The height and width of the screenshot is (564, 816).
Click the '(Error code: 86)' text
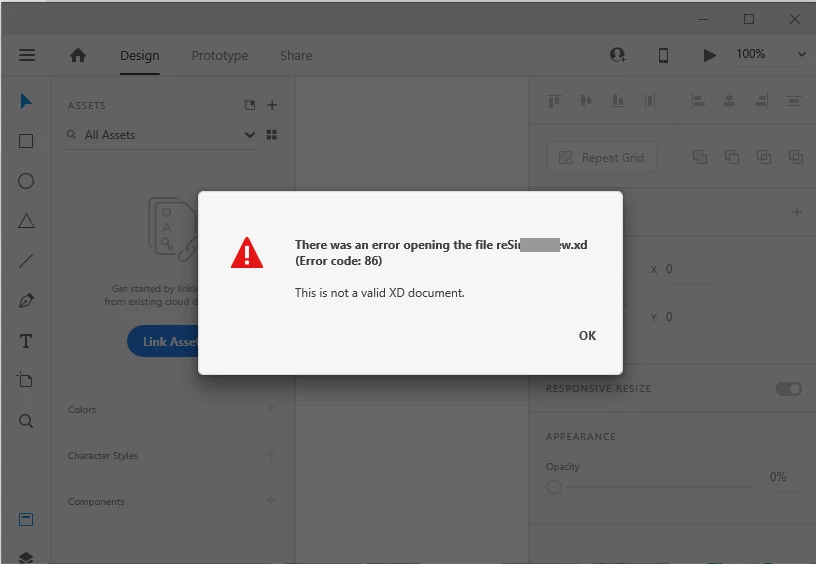pyautogui.click(x=338, y=261)
